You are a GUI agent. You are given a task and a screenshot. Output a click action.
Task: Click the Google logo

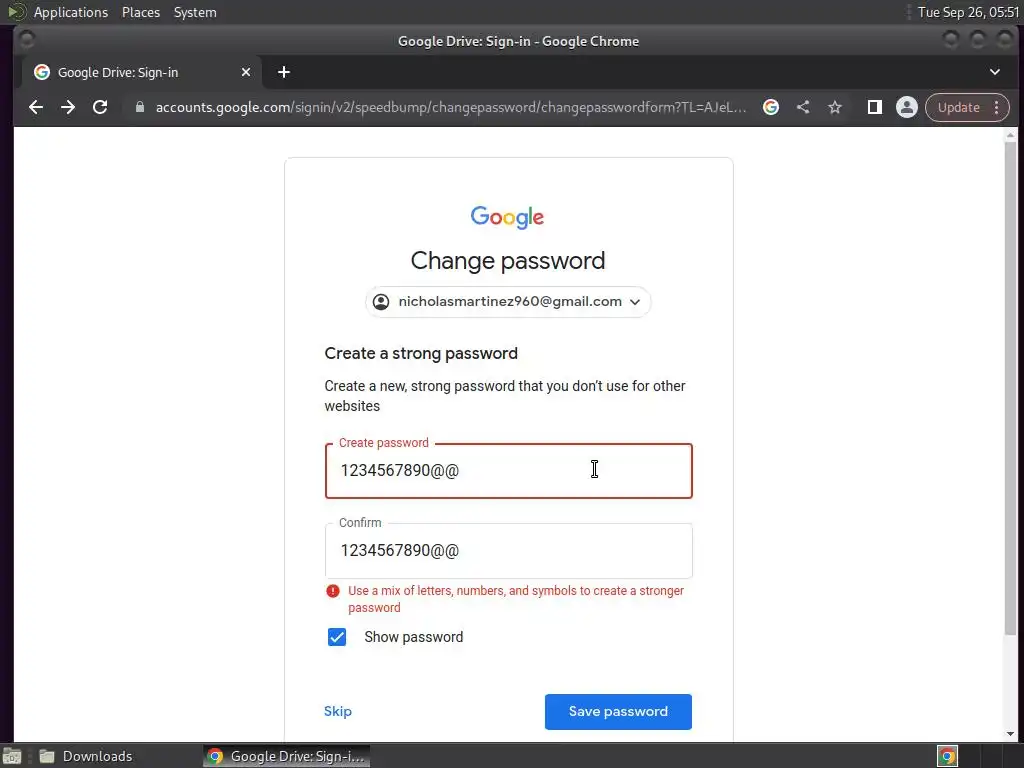(507, 217)
